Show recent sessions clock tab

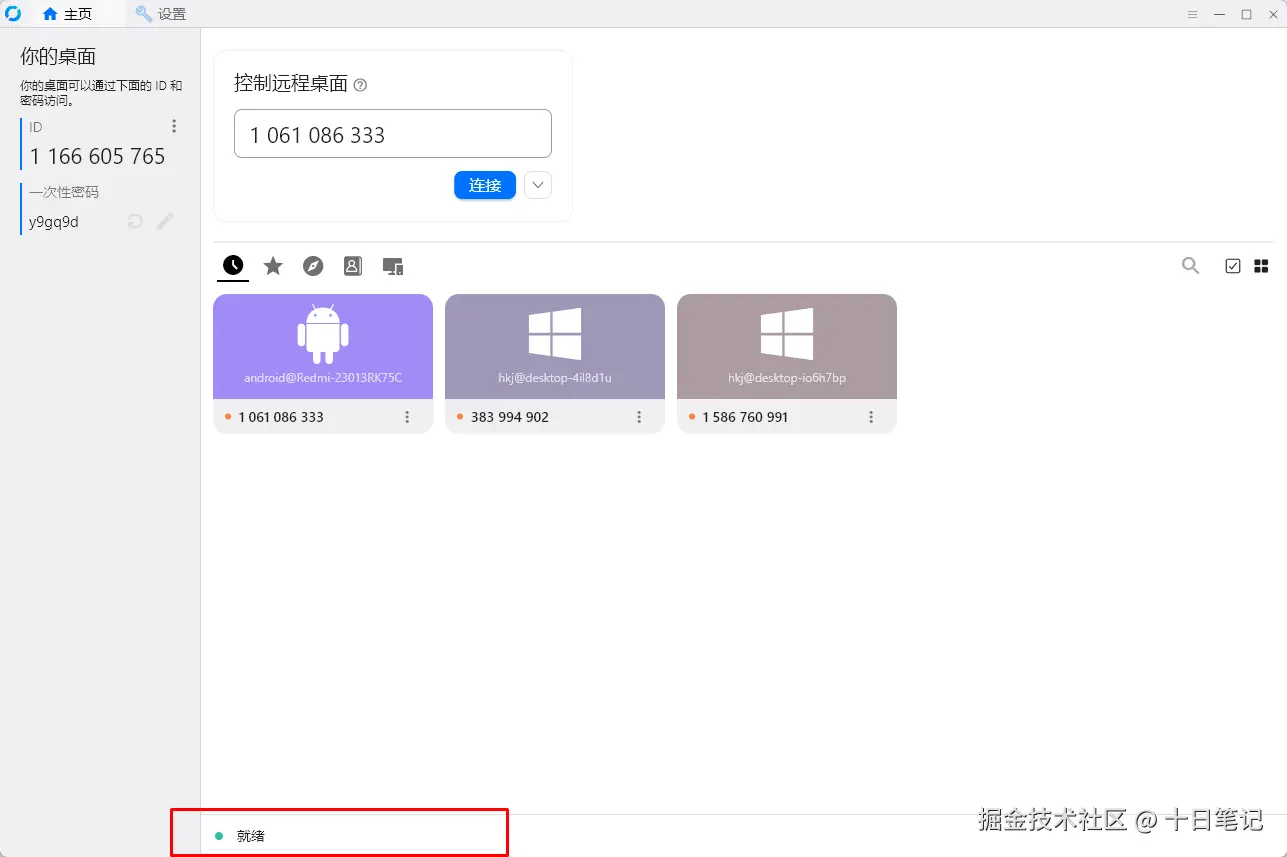click(x=233, y=265)
